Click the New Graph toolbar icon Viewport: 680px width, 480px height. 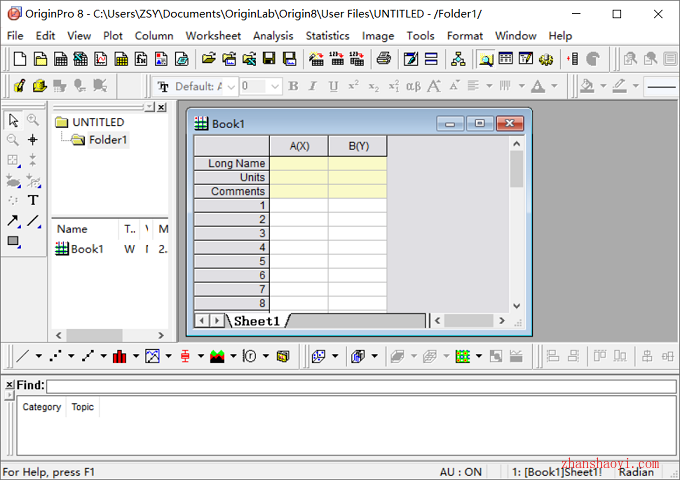101,59
